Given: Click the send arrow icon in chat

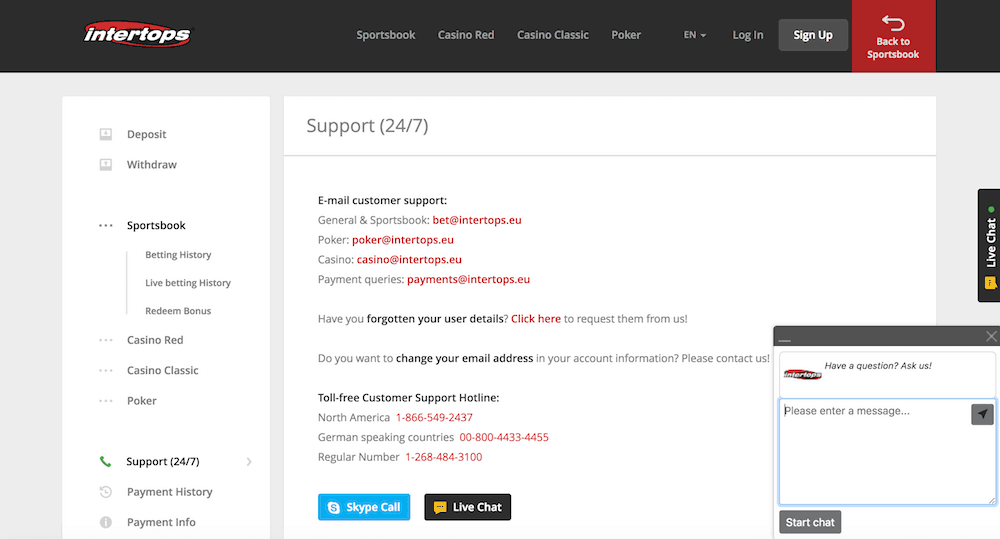Looking at the screenshot, I should (982, 414).
